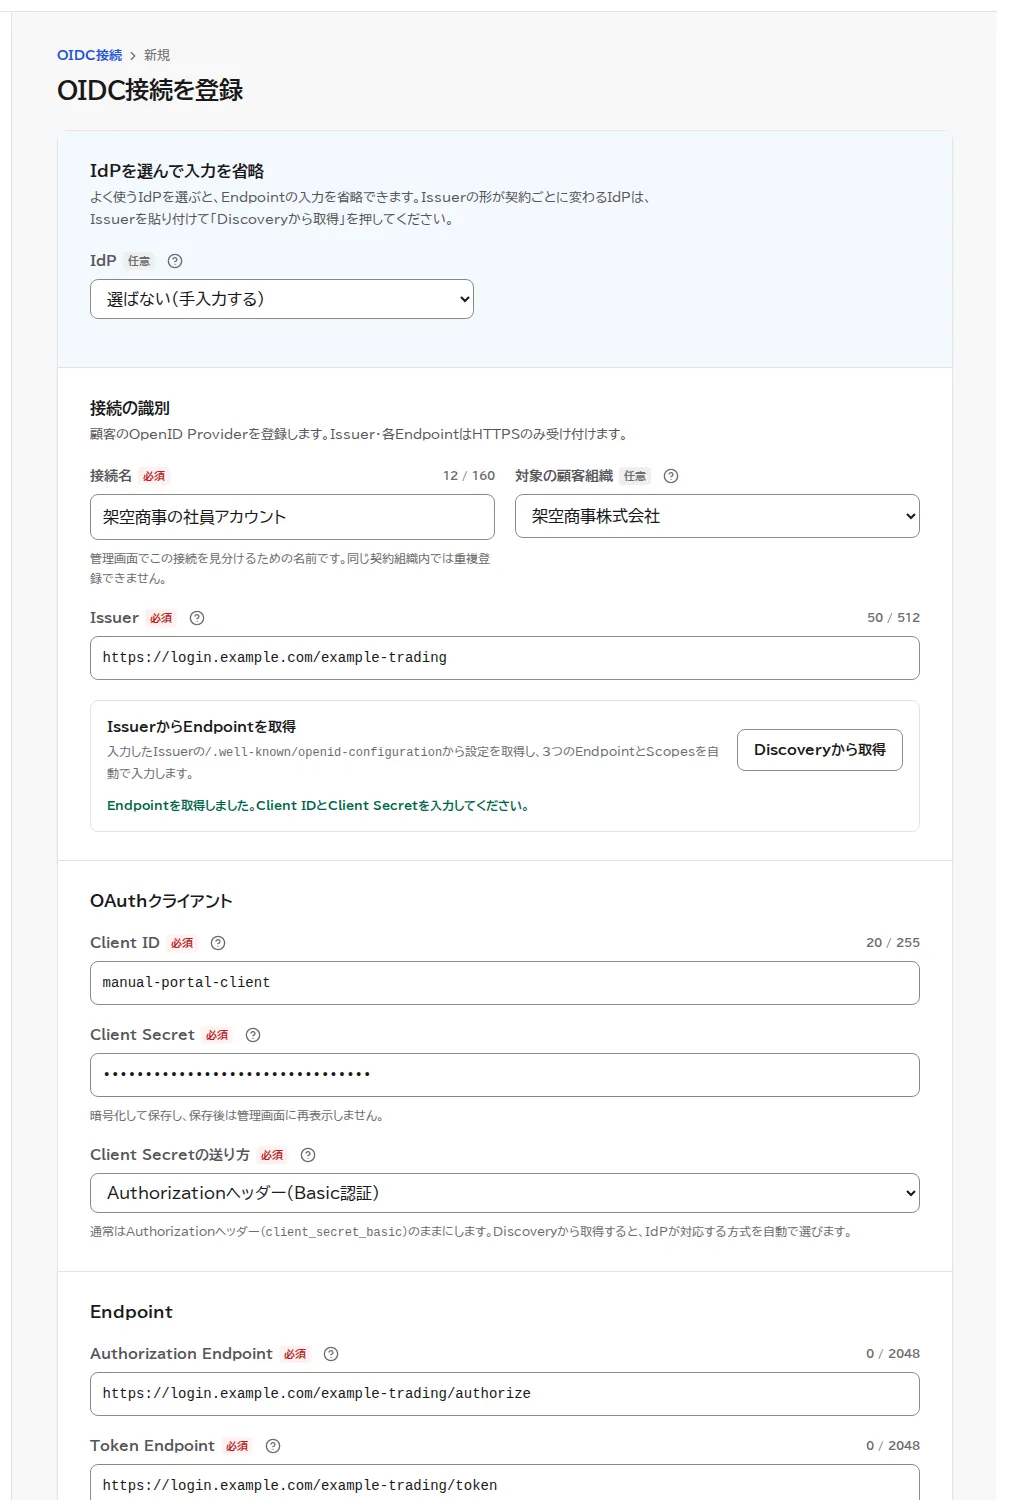Click the 50 / 512 Issuer character counter

(893, 618)
